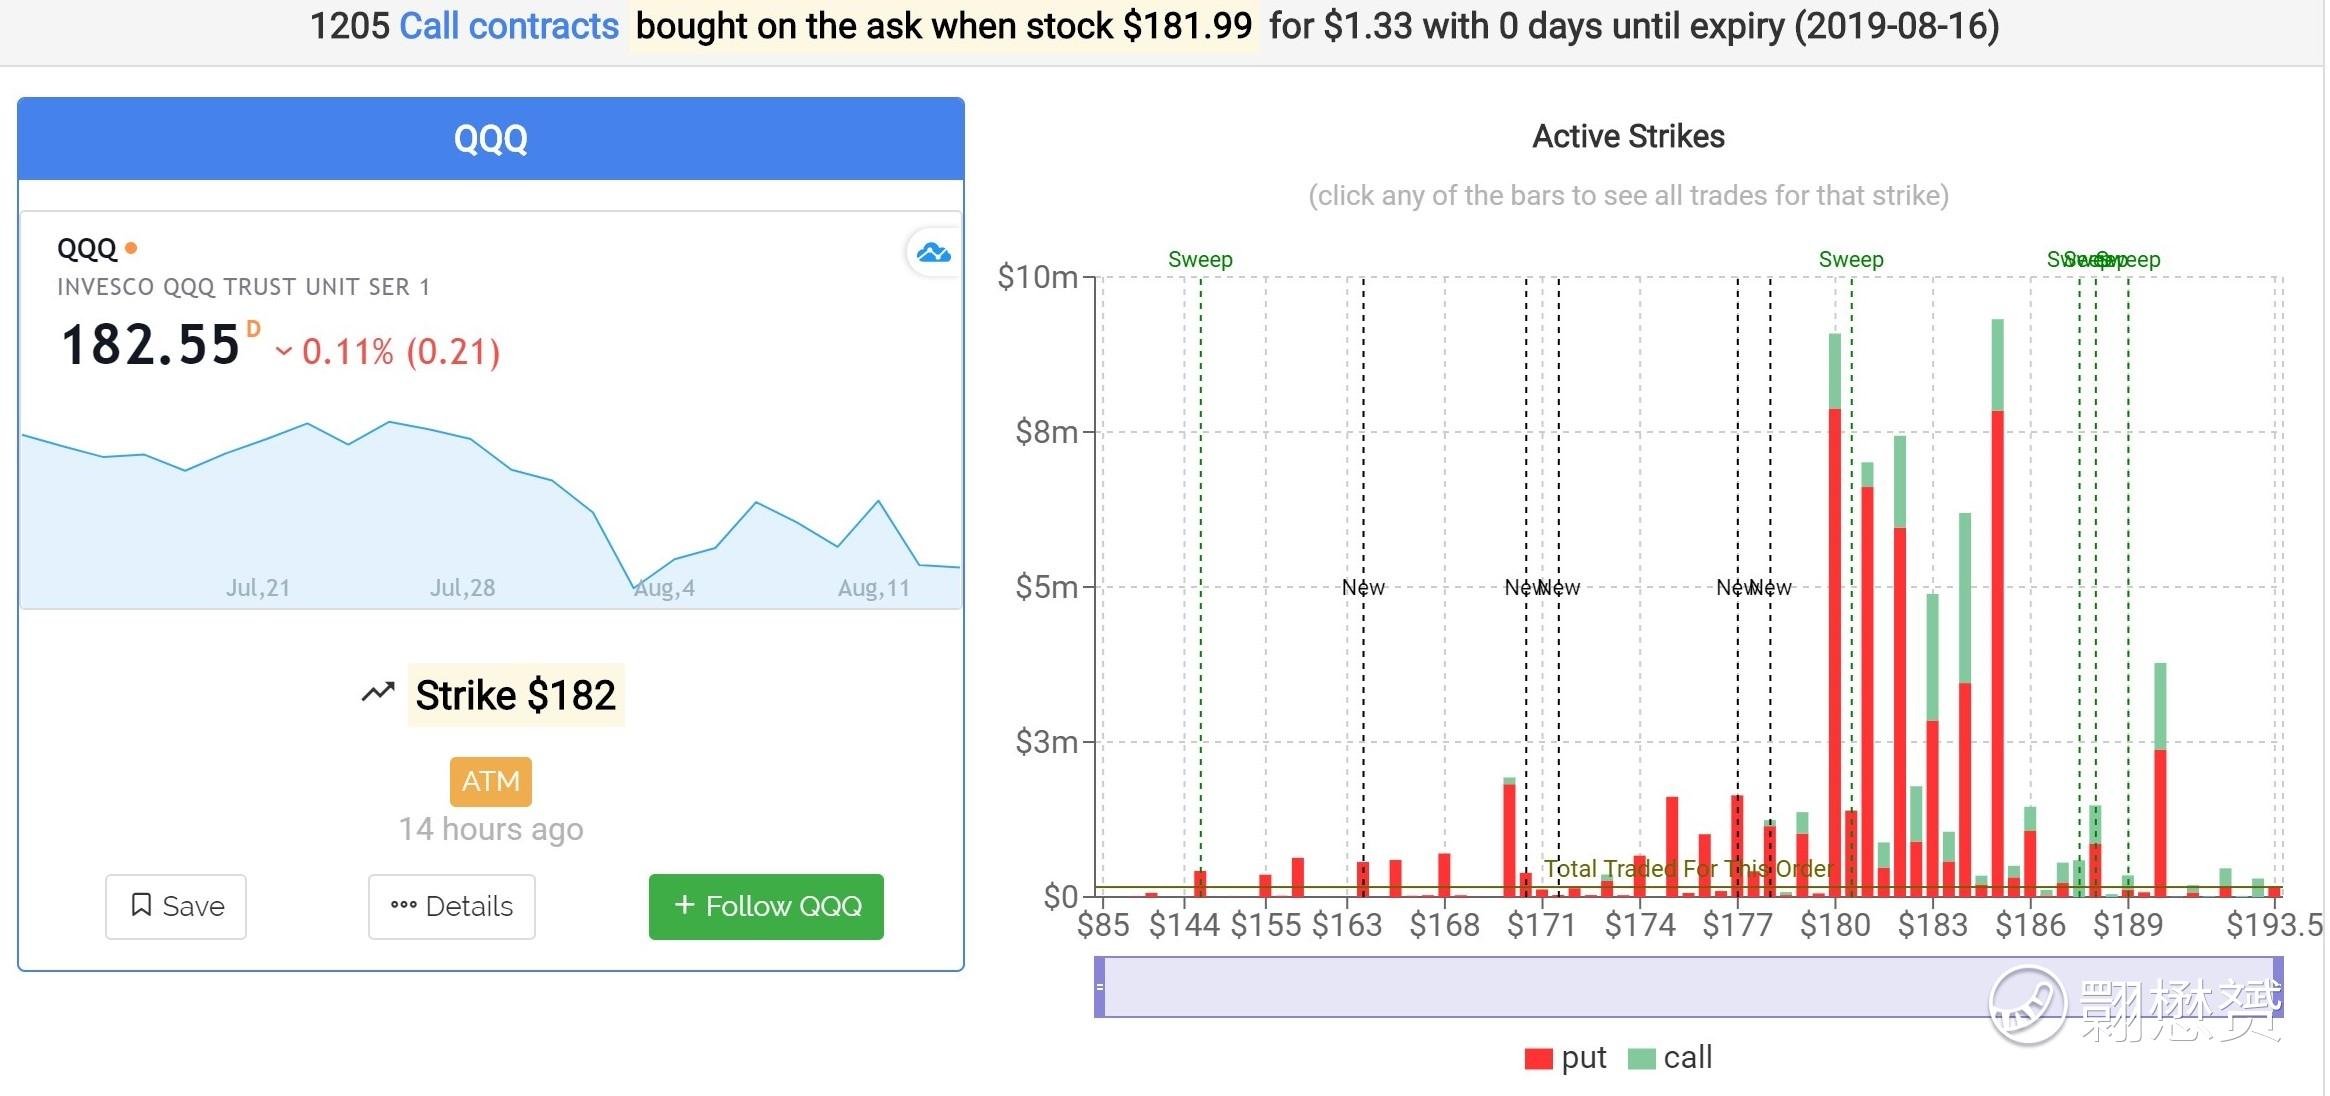Click the tallest put bar near $180 strike
Viewport: 2330px width, 1096px height.
(1835, 650)
